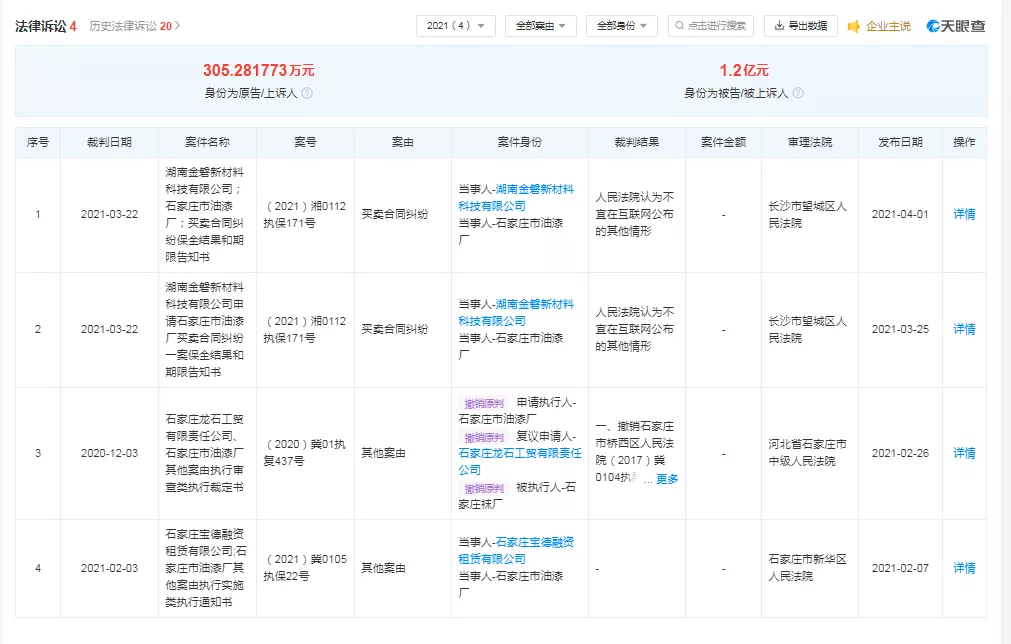Open 湖南金磐新材料科技有限公司 link in row 1

tap(516, 197)
